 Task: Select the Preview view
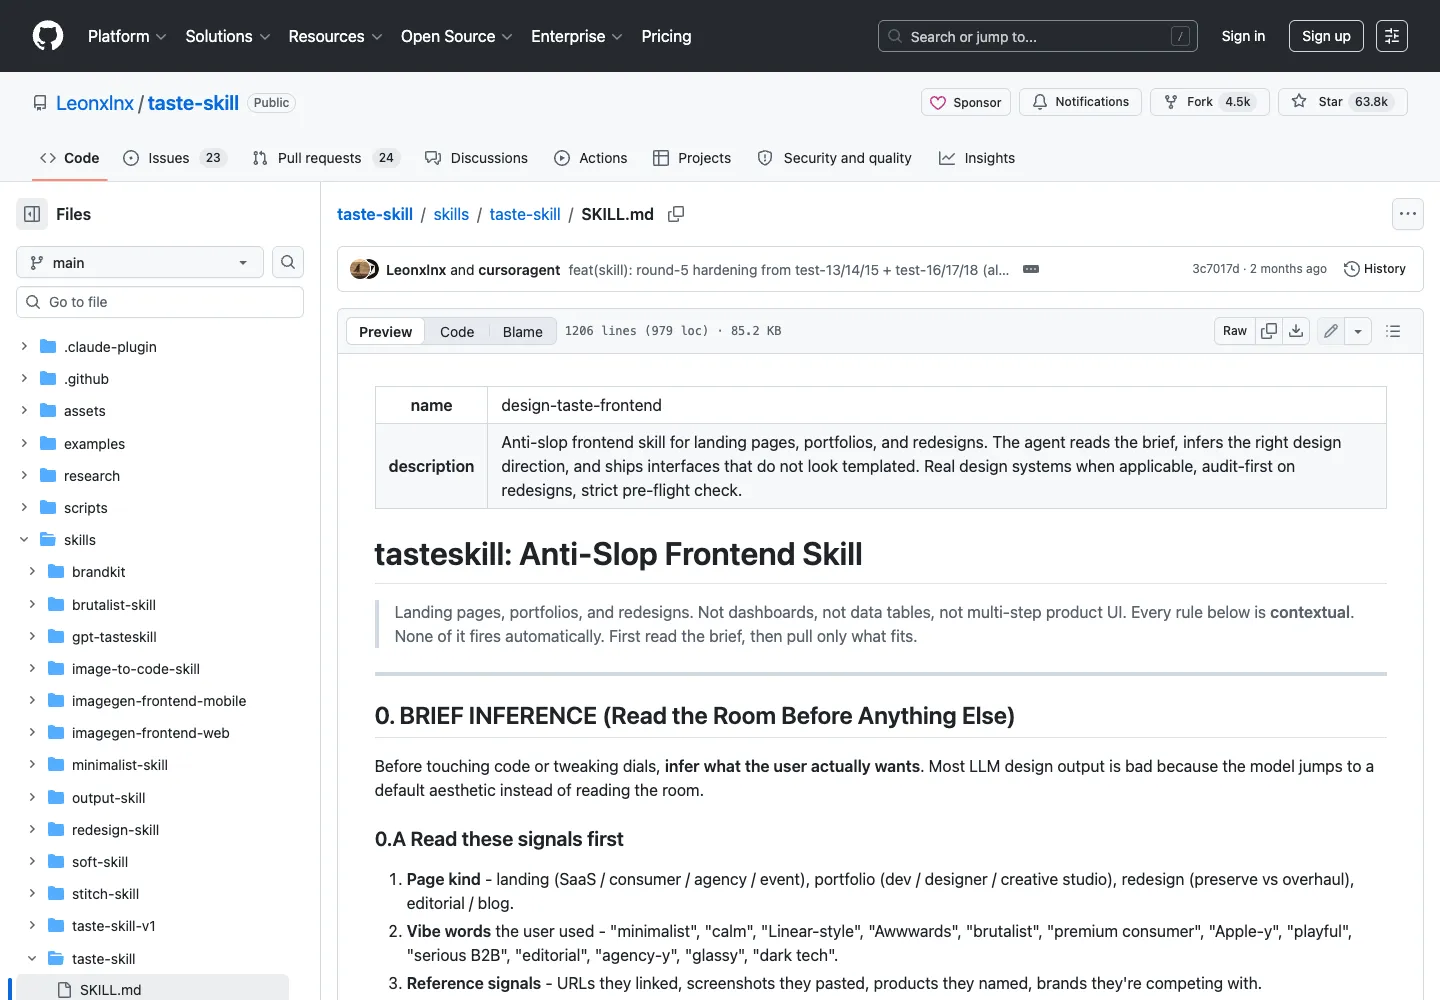[385, 332]
